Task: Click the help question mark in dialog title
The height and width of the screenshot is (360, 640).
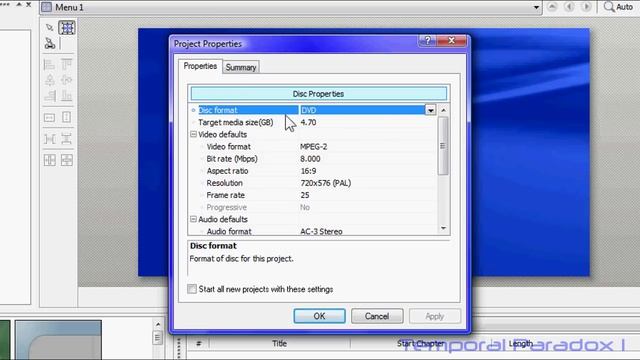Action: [427, 40]
